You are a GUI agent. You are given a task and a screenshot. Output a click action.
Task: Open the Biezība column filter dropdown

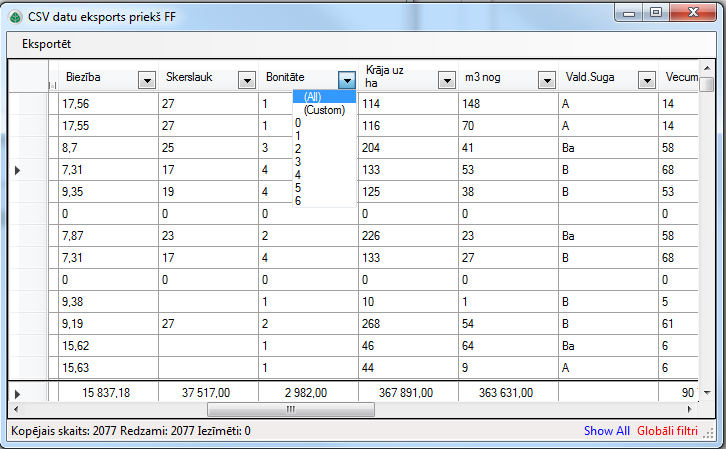[x=146, y=80]
